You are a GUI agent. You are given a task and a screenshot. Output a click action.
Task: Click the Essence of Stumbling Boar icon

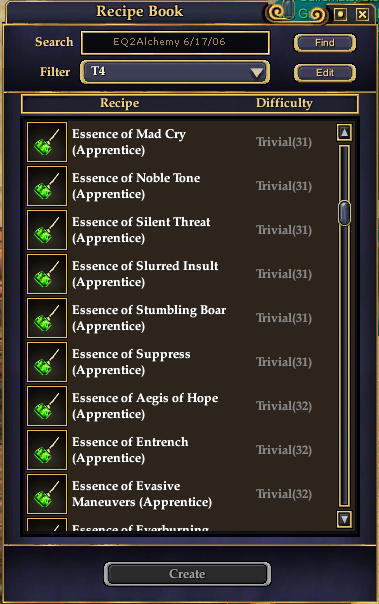(x=47, y=317)
